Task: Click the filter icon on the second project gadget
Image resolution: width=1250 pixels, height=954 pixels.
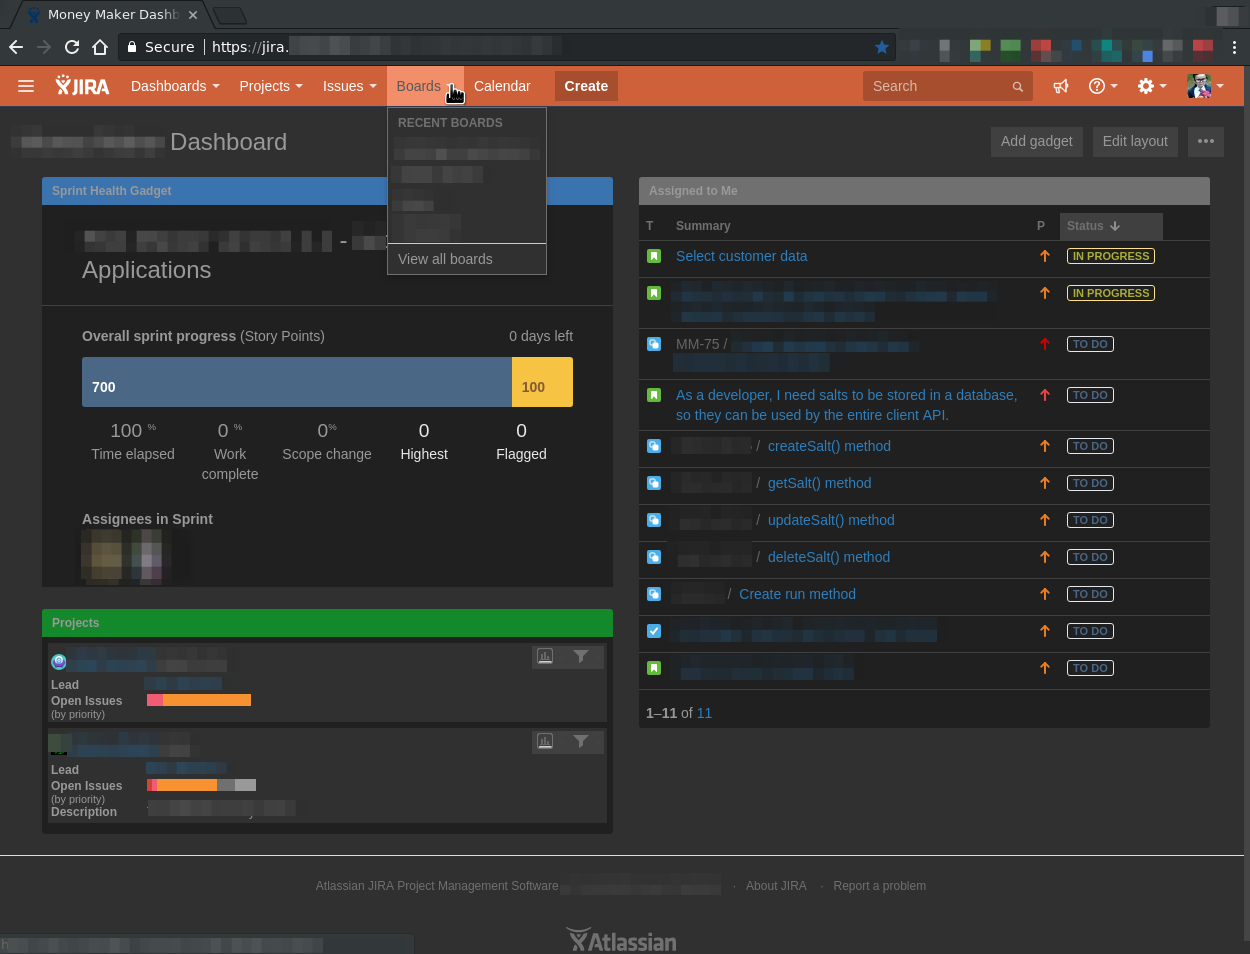Action: (x=582, y=741)
